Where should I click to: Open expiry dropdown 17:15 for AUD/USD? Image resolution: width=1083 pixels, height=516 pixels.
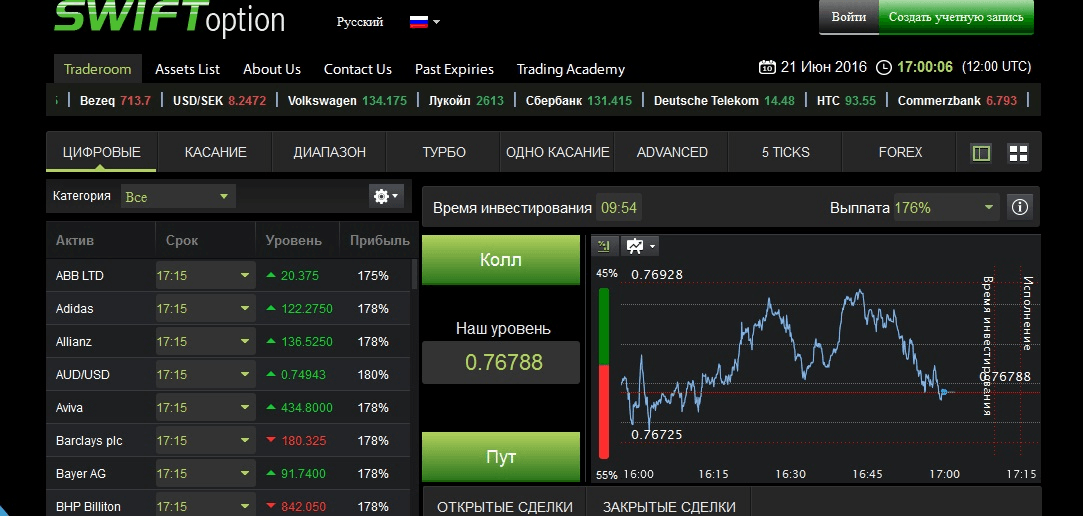click(x=205, y=374)
